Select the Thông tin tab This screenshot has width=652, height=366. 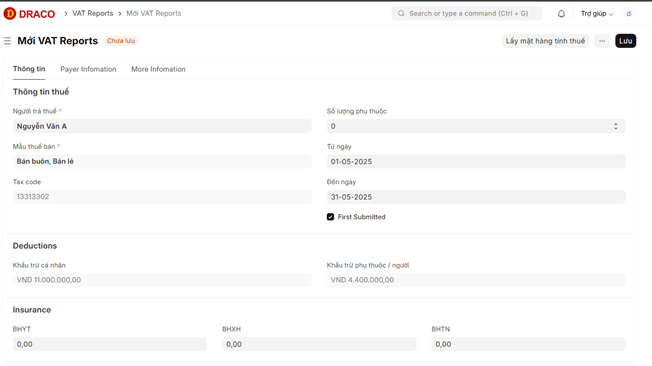pyautogui.click(x=29, y=69)
